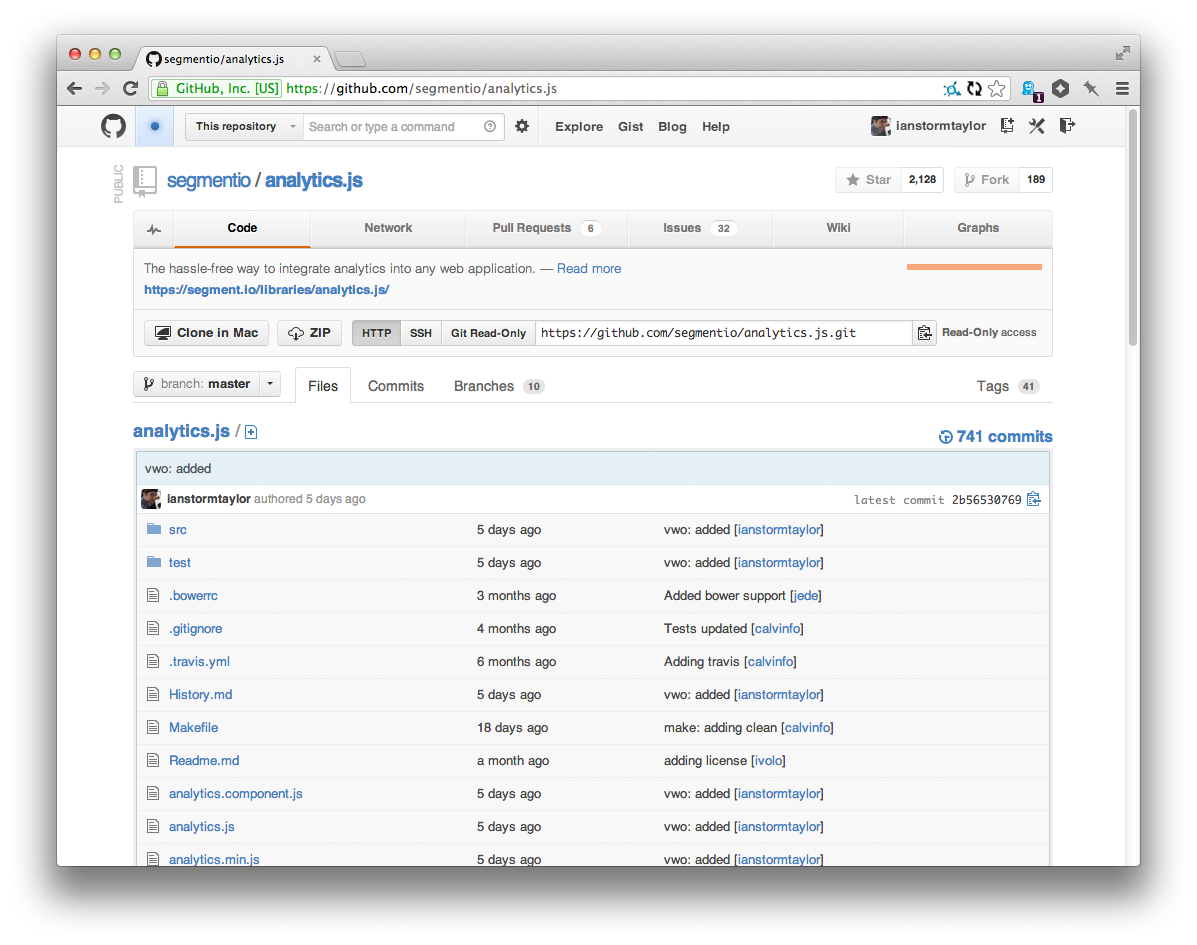Click segmentio owner link
Image resolution: width=1197 pixels, height=945 pixels.
(x=208, y=181)
